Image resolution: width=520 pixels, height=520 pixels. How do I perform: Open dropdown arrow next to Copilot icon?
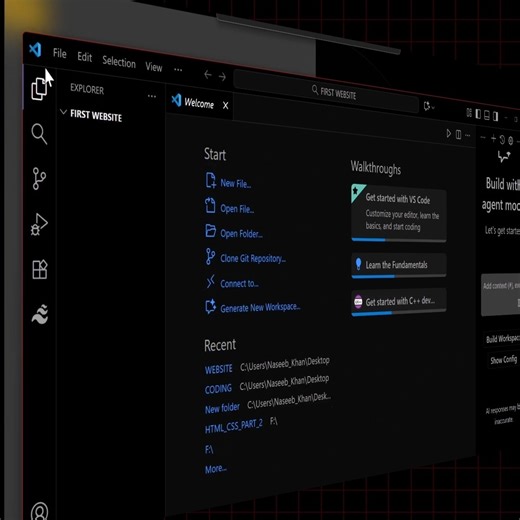coord(433,108)
